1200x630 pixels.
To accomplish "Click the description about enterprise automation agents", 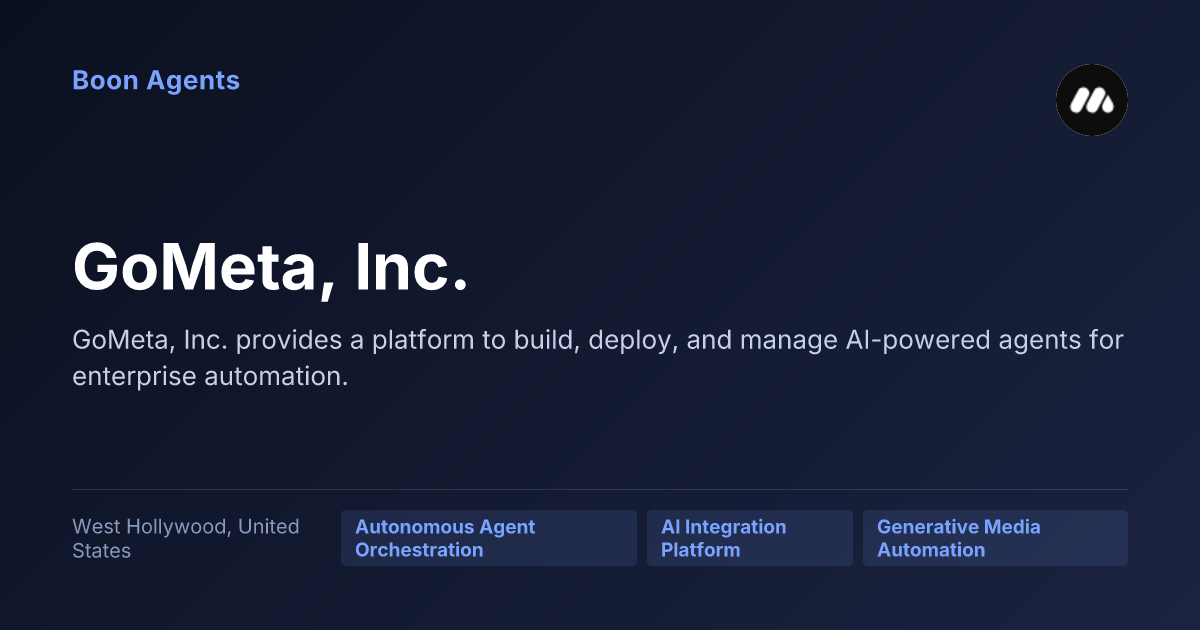I will (x=598, y=358).
